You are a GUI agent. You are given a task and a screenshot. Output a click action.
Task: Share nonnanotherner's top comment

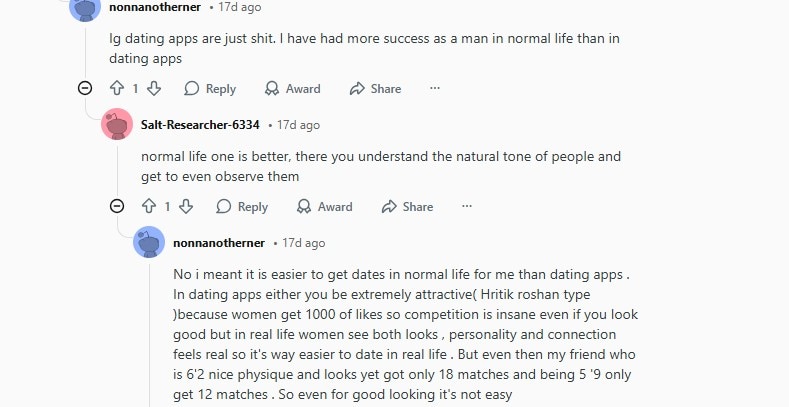click(375, 89)
